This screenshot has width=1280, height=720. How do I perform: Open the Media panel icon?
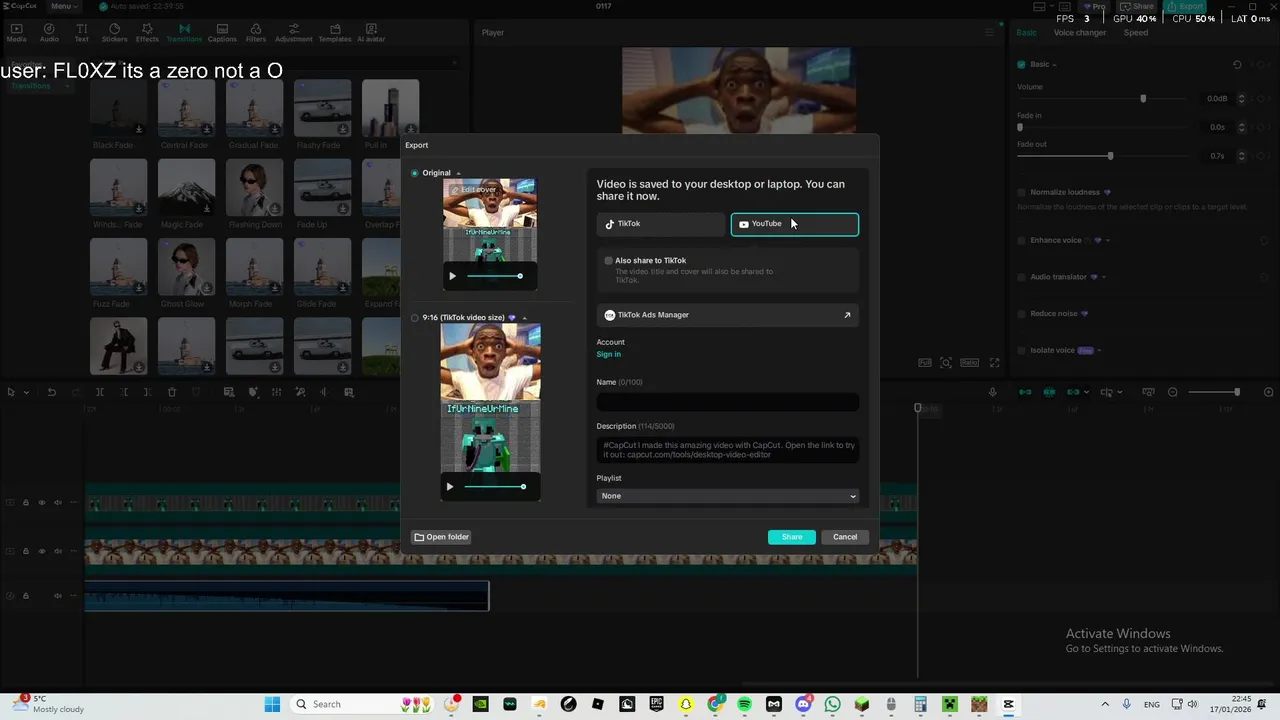(x=16, y=33)
